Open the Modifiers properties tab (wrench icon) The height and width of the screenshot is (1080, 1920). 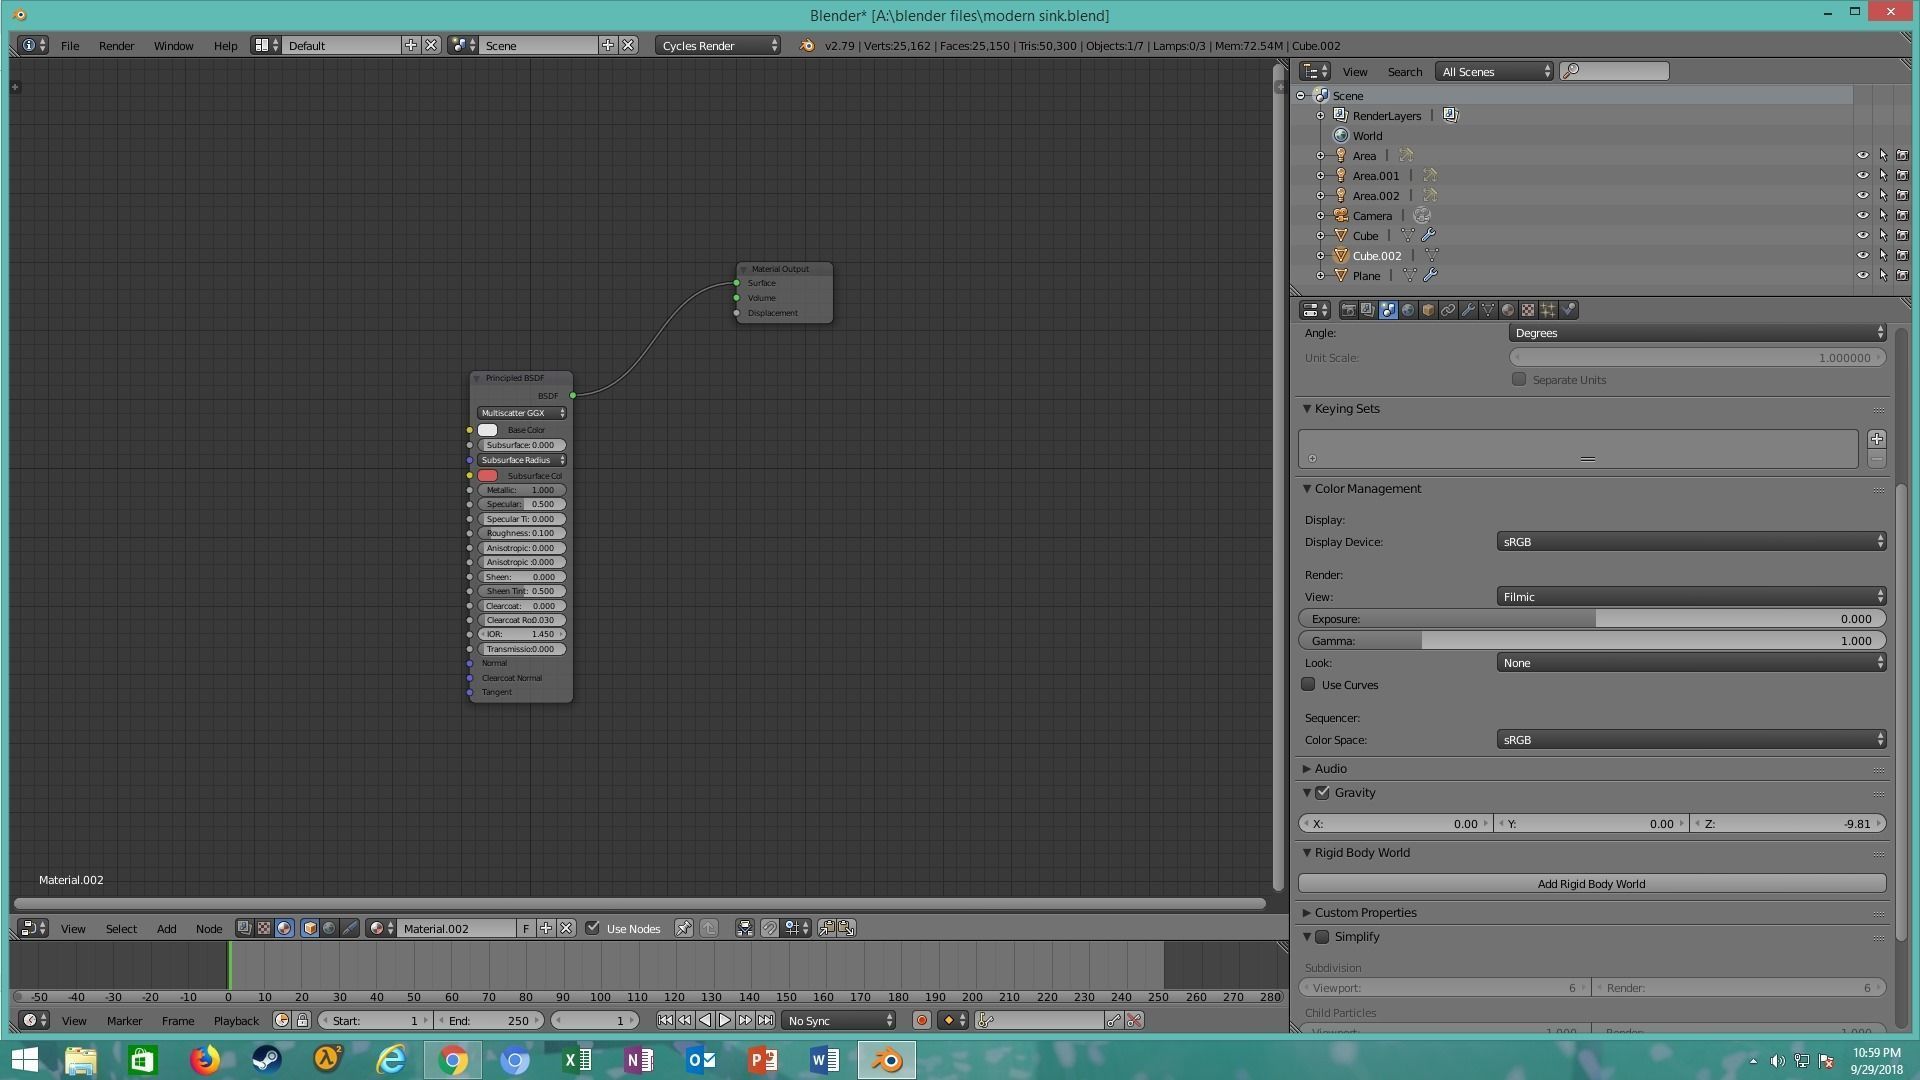[1468, 310]
